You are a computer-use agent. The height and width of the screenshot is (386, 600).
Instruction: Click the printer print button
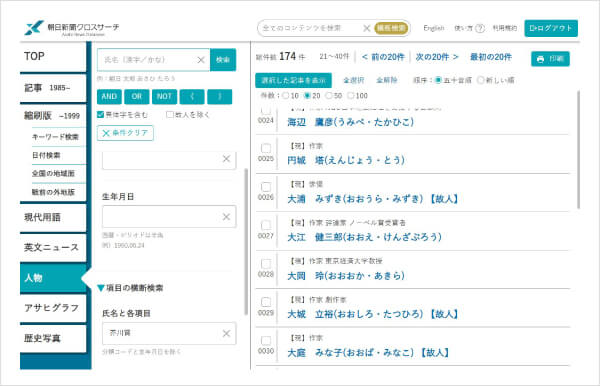pos(550,59)
